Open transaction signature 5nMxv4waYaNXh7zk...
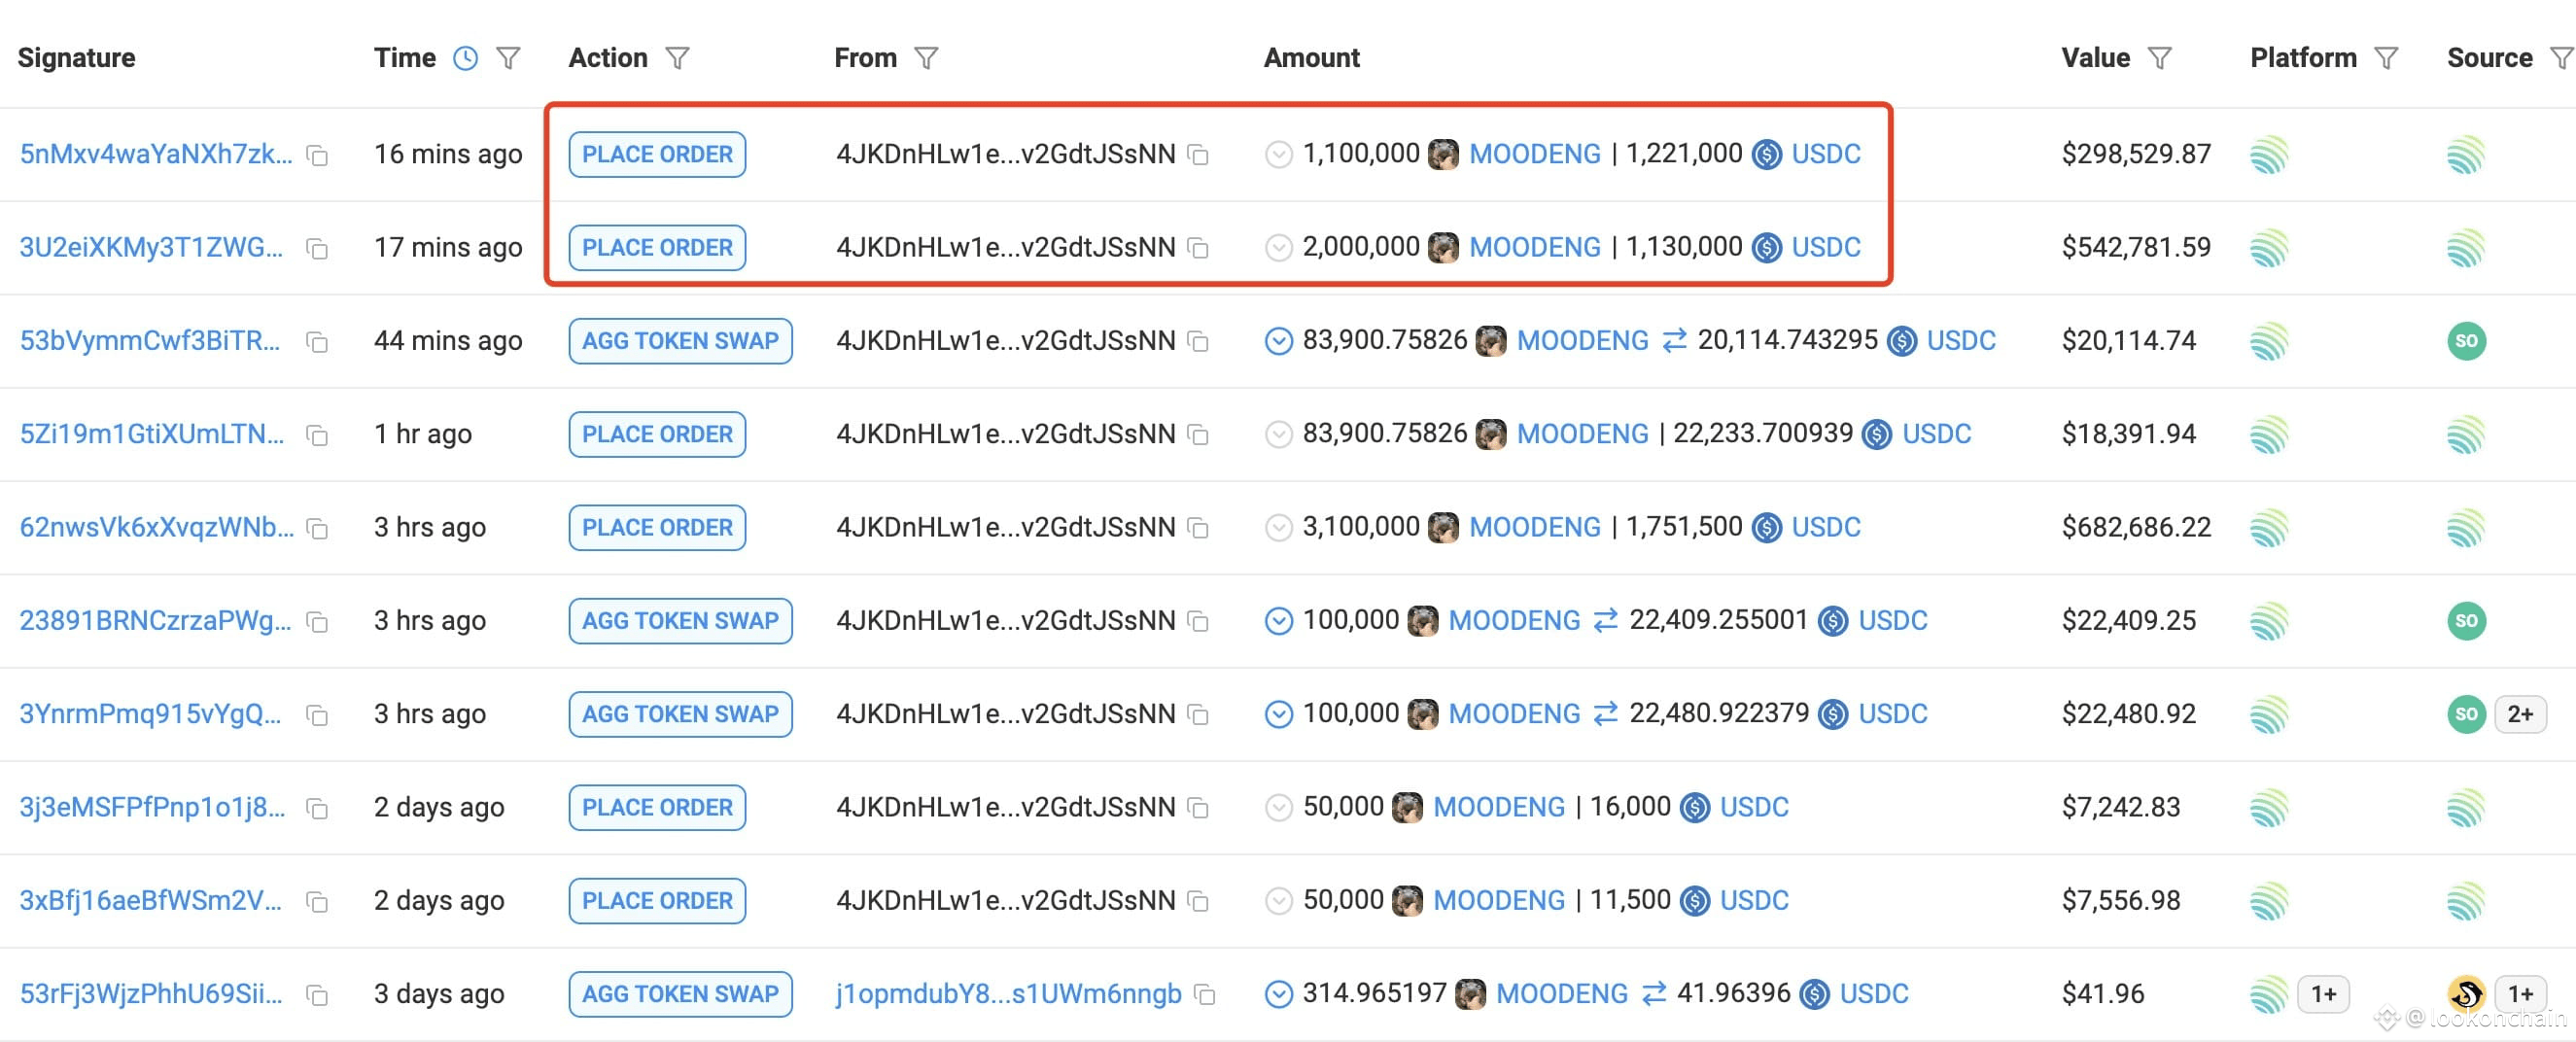Viewport: 2576px width, 1042px height. coord(156,154)
